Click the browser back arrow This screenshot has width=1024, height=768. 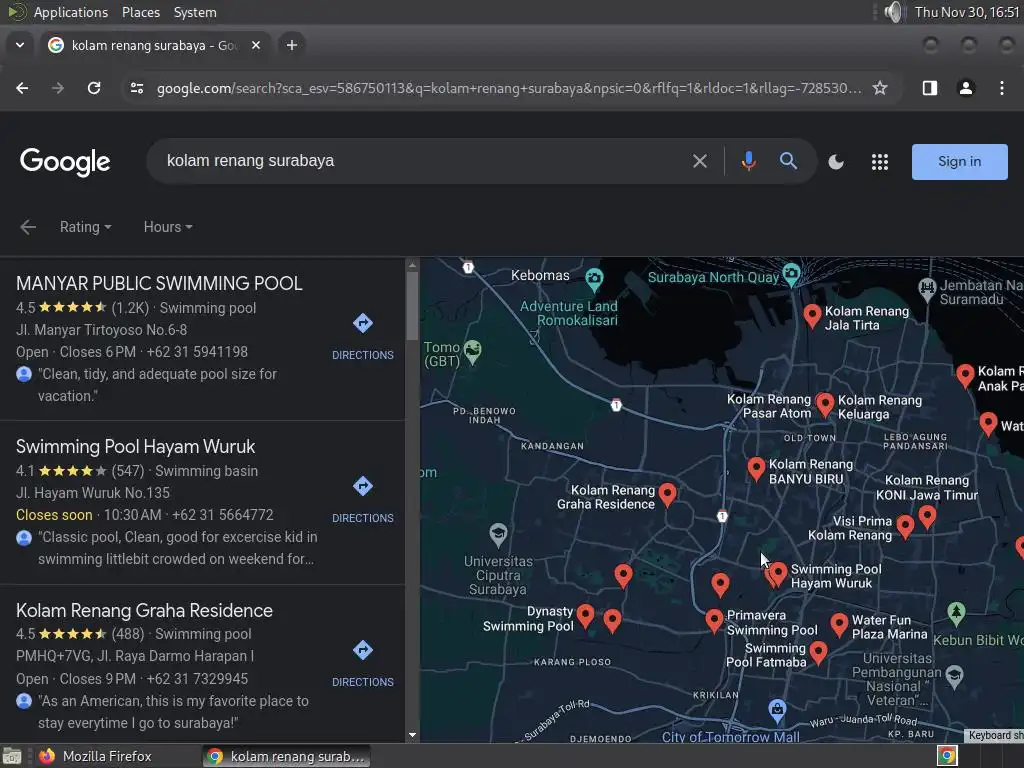(22, 88)
